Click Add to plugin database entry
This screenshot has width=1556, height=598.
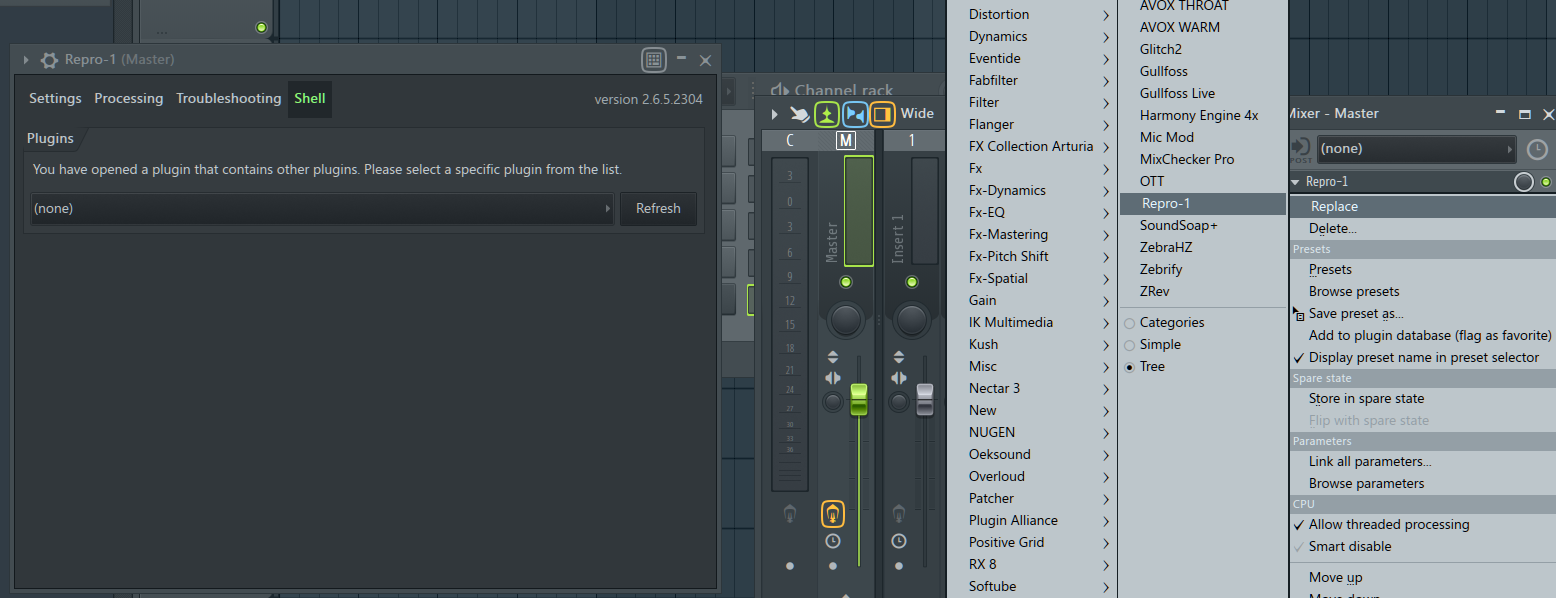pos(1422,336)
